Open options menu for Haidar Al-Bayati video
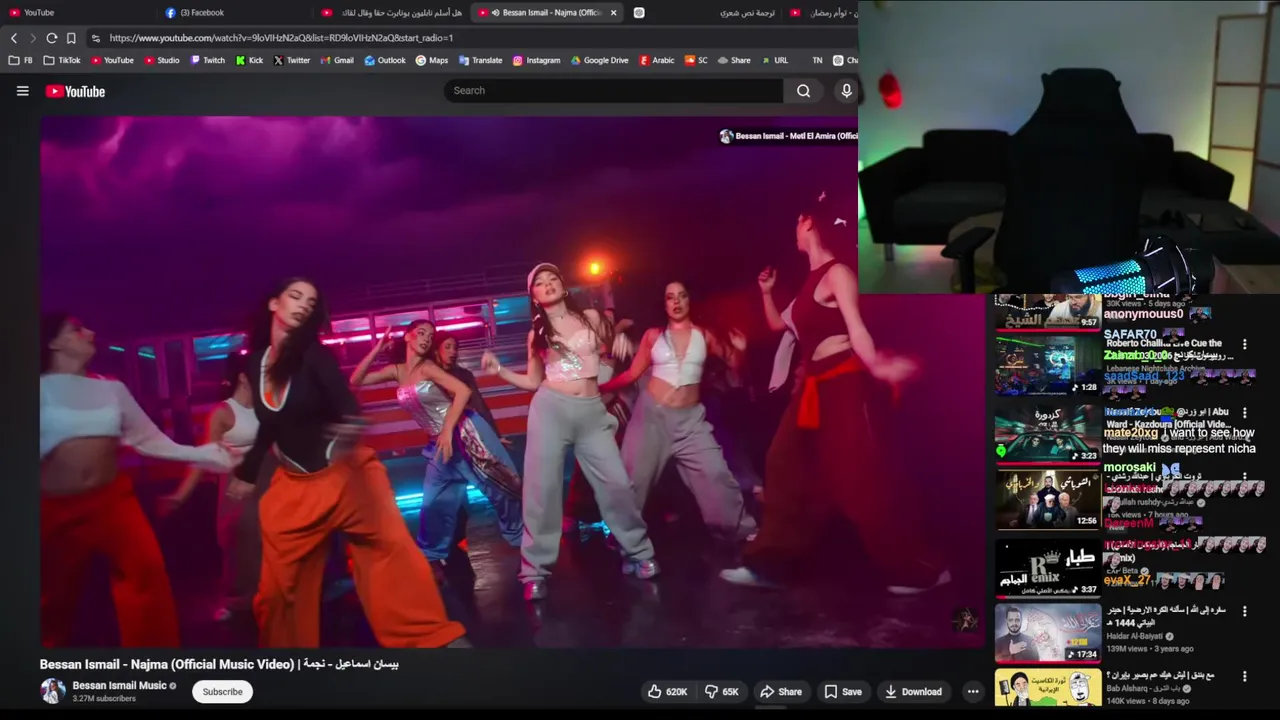This screenshot has height=720, width=1280. (1245, 610)
